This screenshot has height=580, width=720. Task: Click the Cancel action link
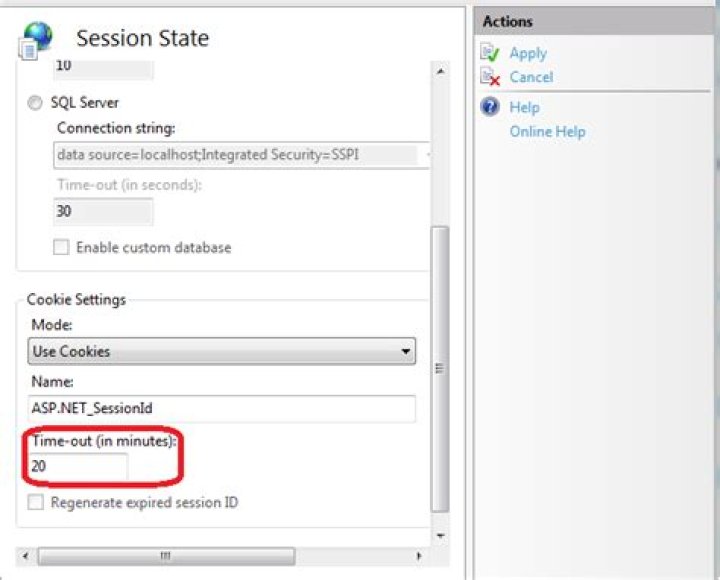click(531, 77)
